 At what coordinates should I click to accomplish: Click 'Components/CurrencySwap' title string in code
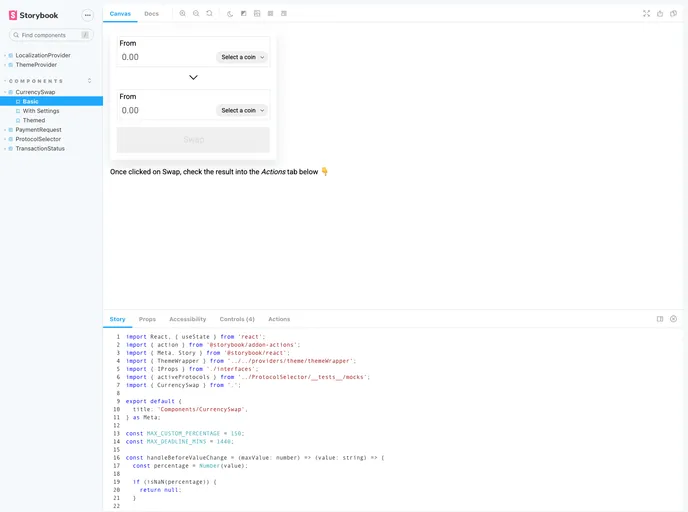tap(201, 409)
